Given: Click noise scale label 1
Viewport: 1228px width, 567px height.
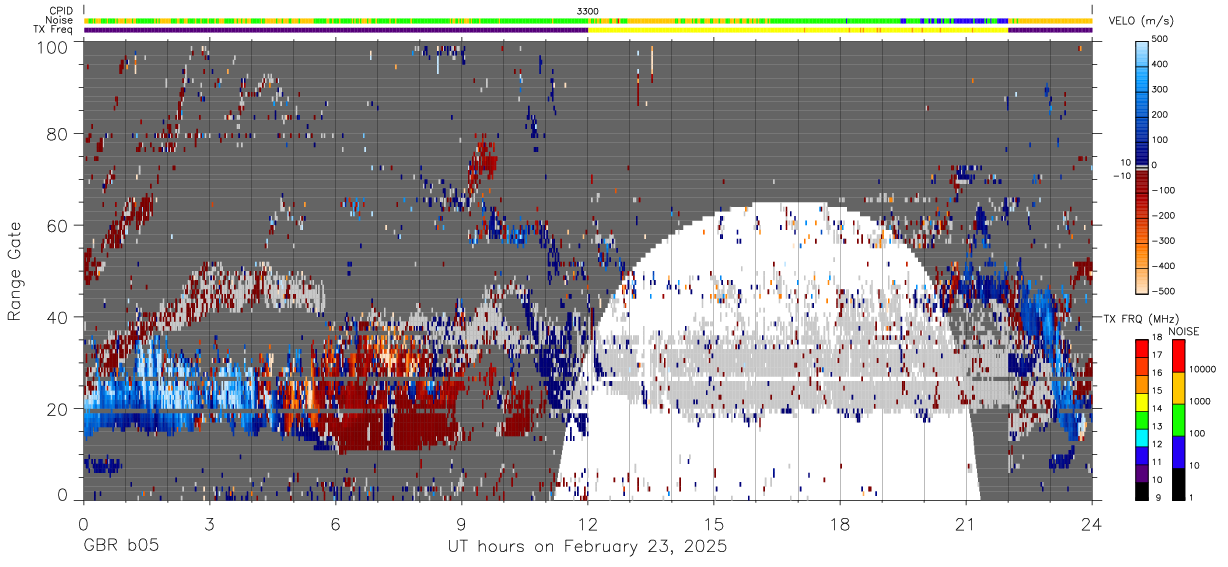Looking at the screenshot, I should pyautogui.click(x=1193, y=498).
